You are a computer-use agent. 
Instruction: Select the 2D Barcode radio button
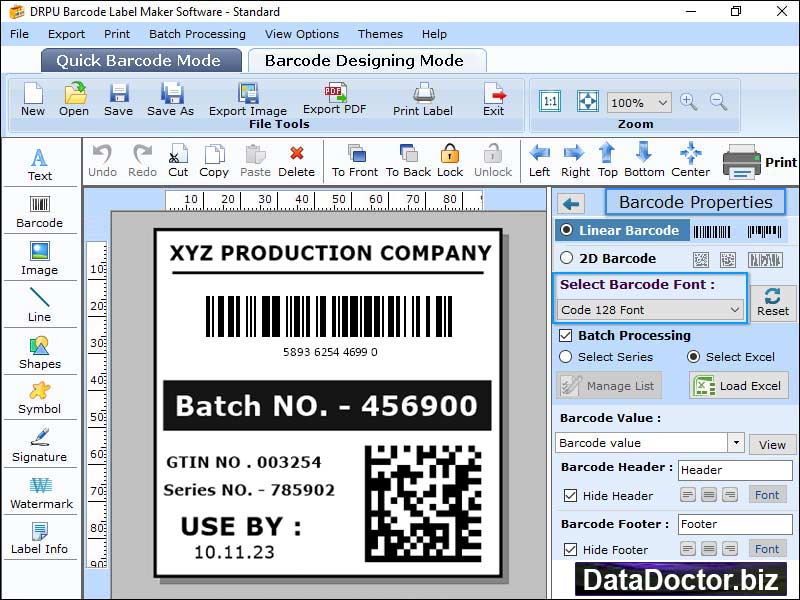[567, 258]
